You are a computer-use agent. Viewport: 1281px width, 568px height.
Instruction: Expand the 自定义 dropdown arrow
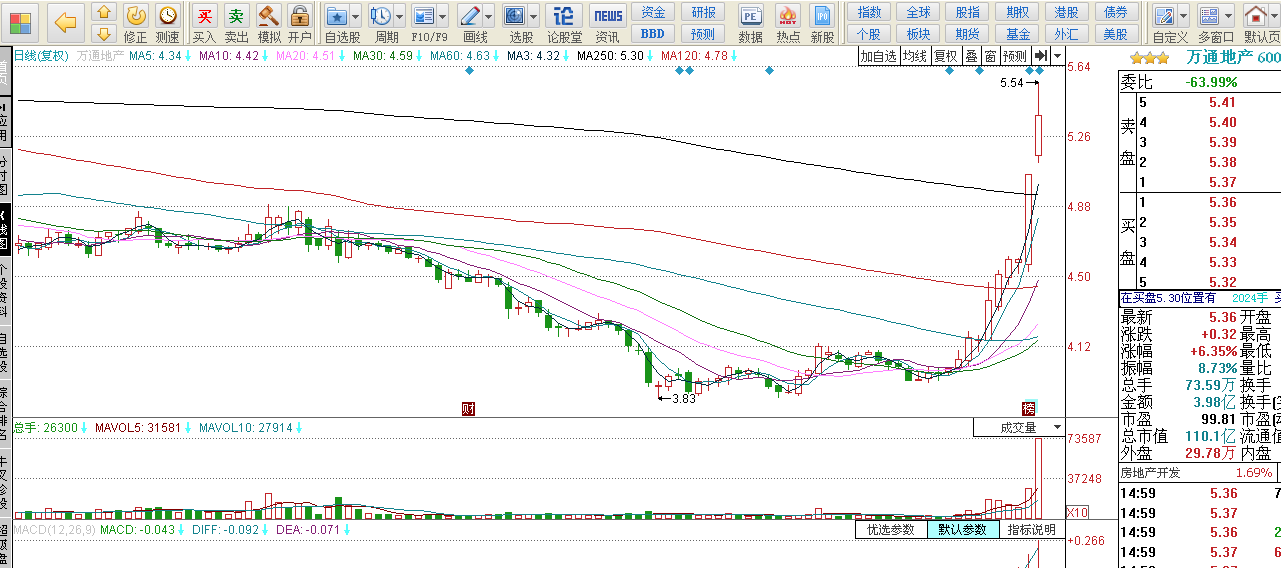pyautogui.click(x=1184, y=17)
